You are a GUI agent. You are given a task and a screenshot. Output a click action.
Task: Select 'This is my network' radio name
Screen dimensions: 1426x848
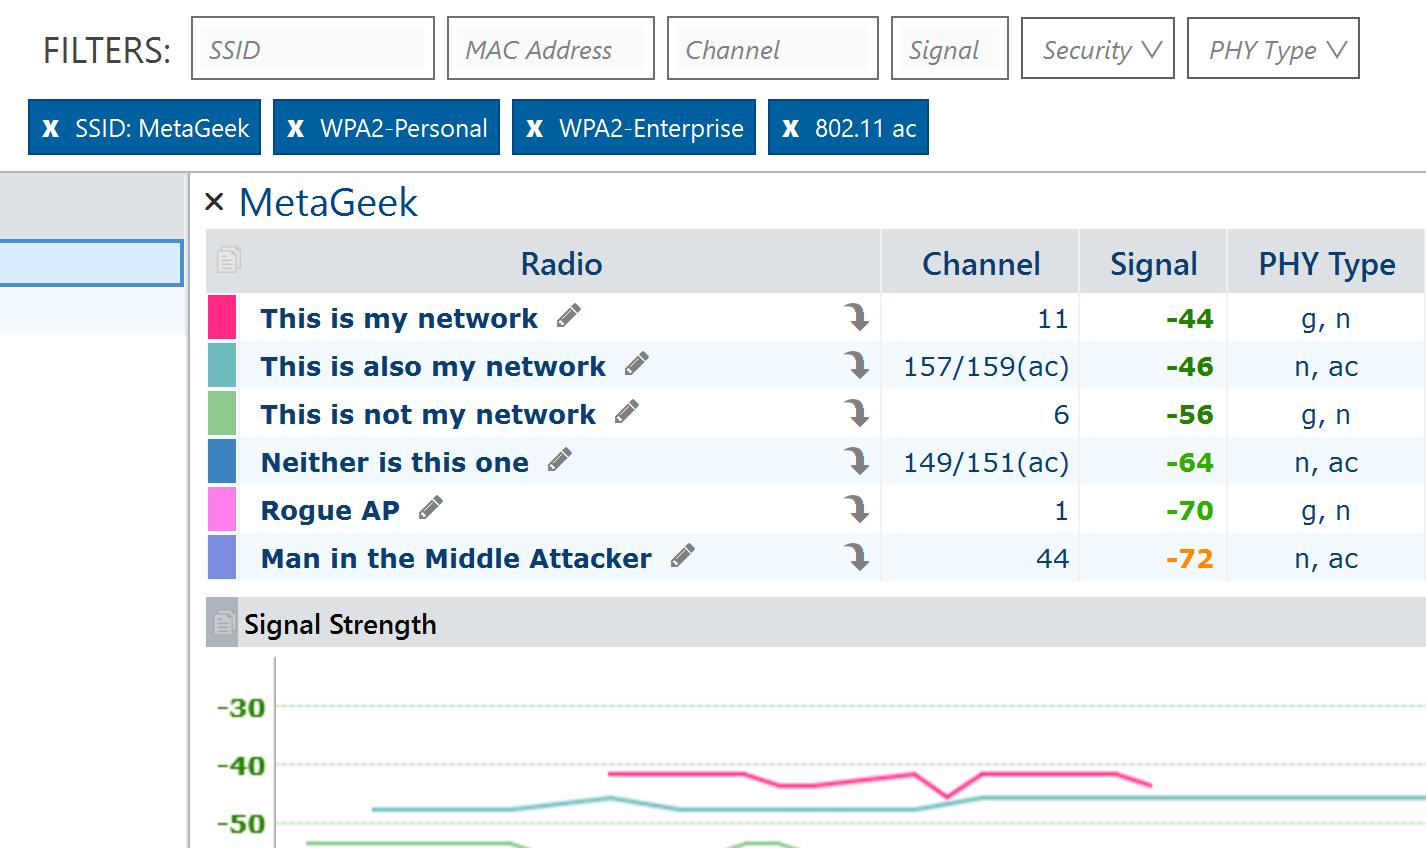click(x=399, y=318)
